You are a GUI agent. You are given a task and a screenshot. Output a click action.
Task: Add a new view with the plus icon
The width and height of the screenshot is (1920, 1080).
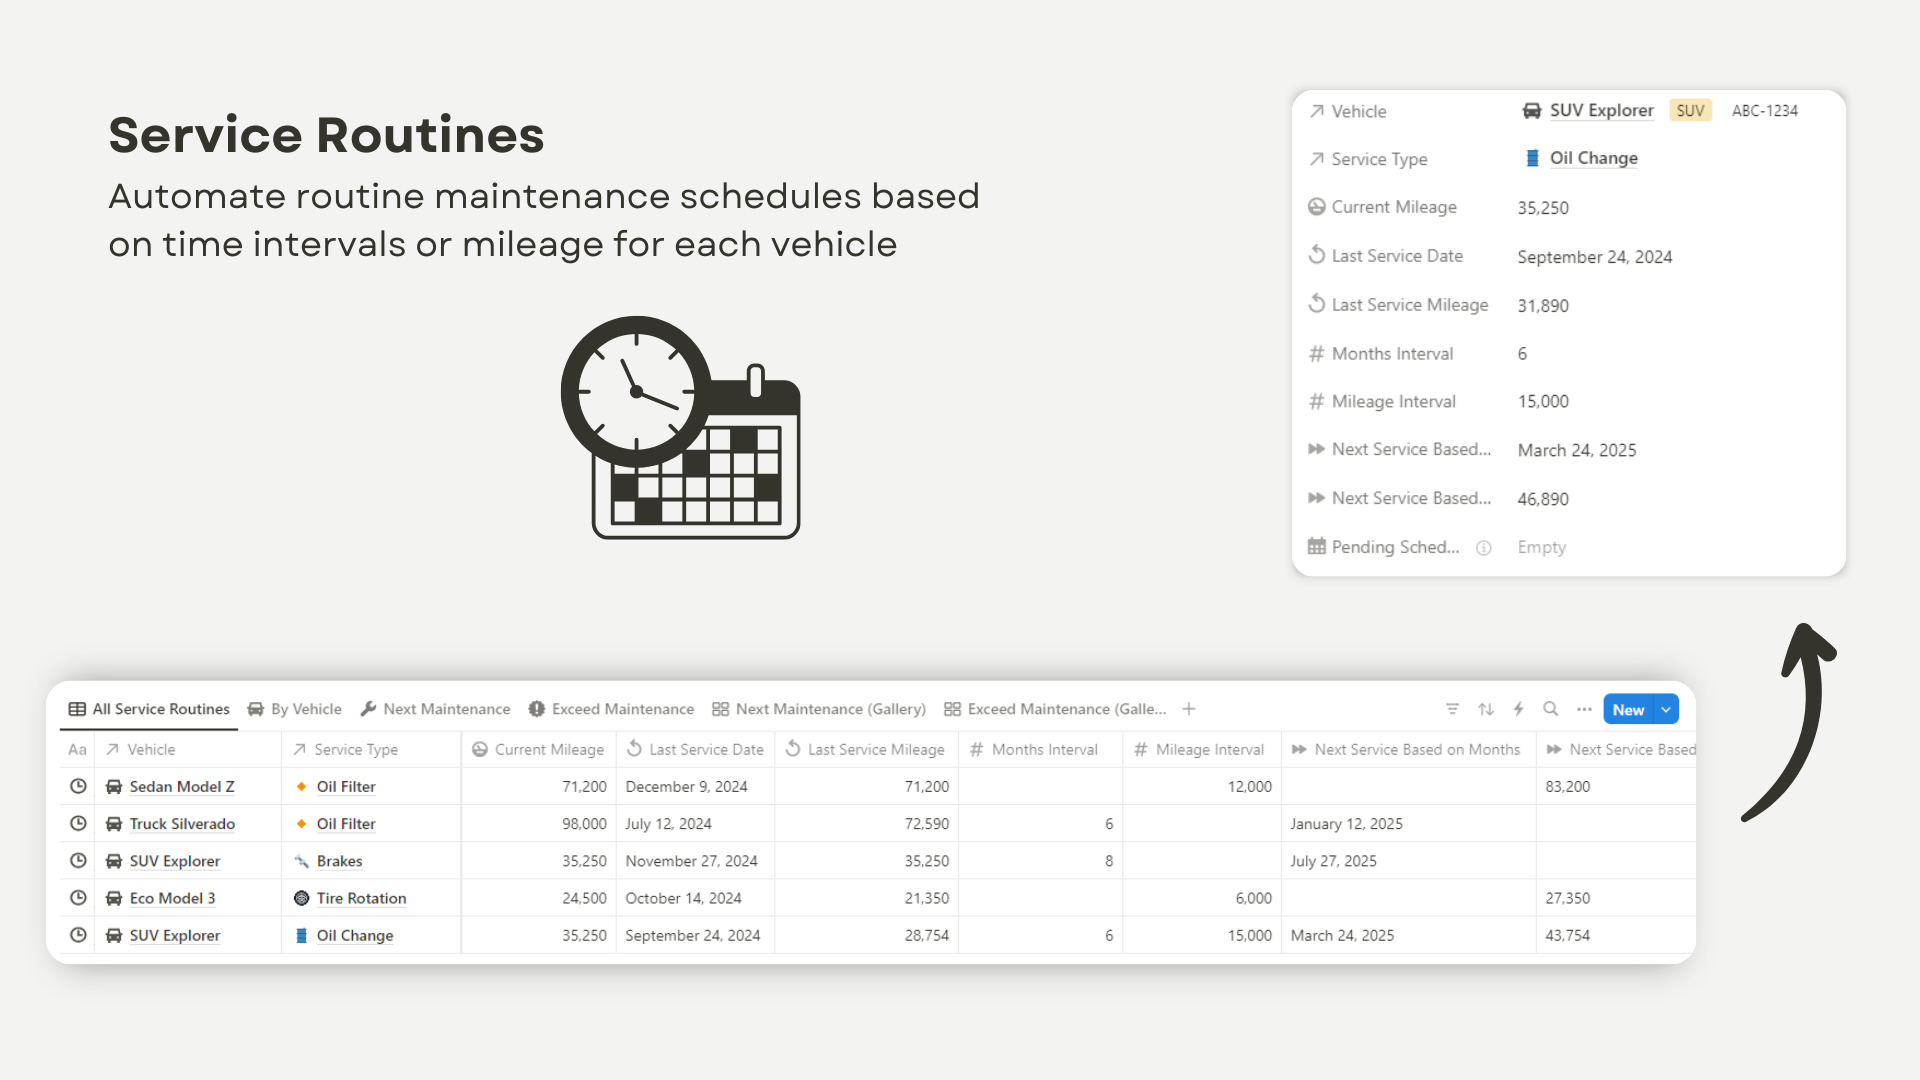click(1189, 709)
